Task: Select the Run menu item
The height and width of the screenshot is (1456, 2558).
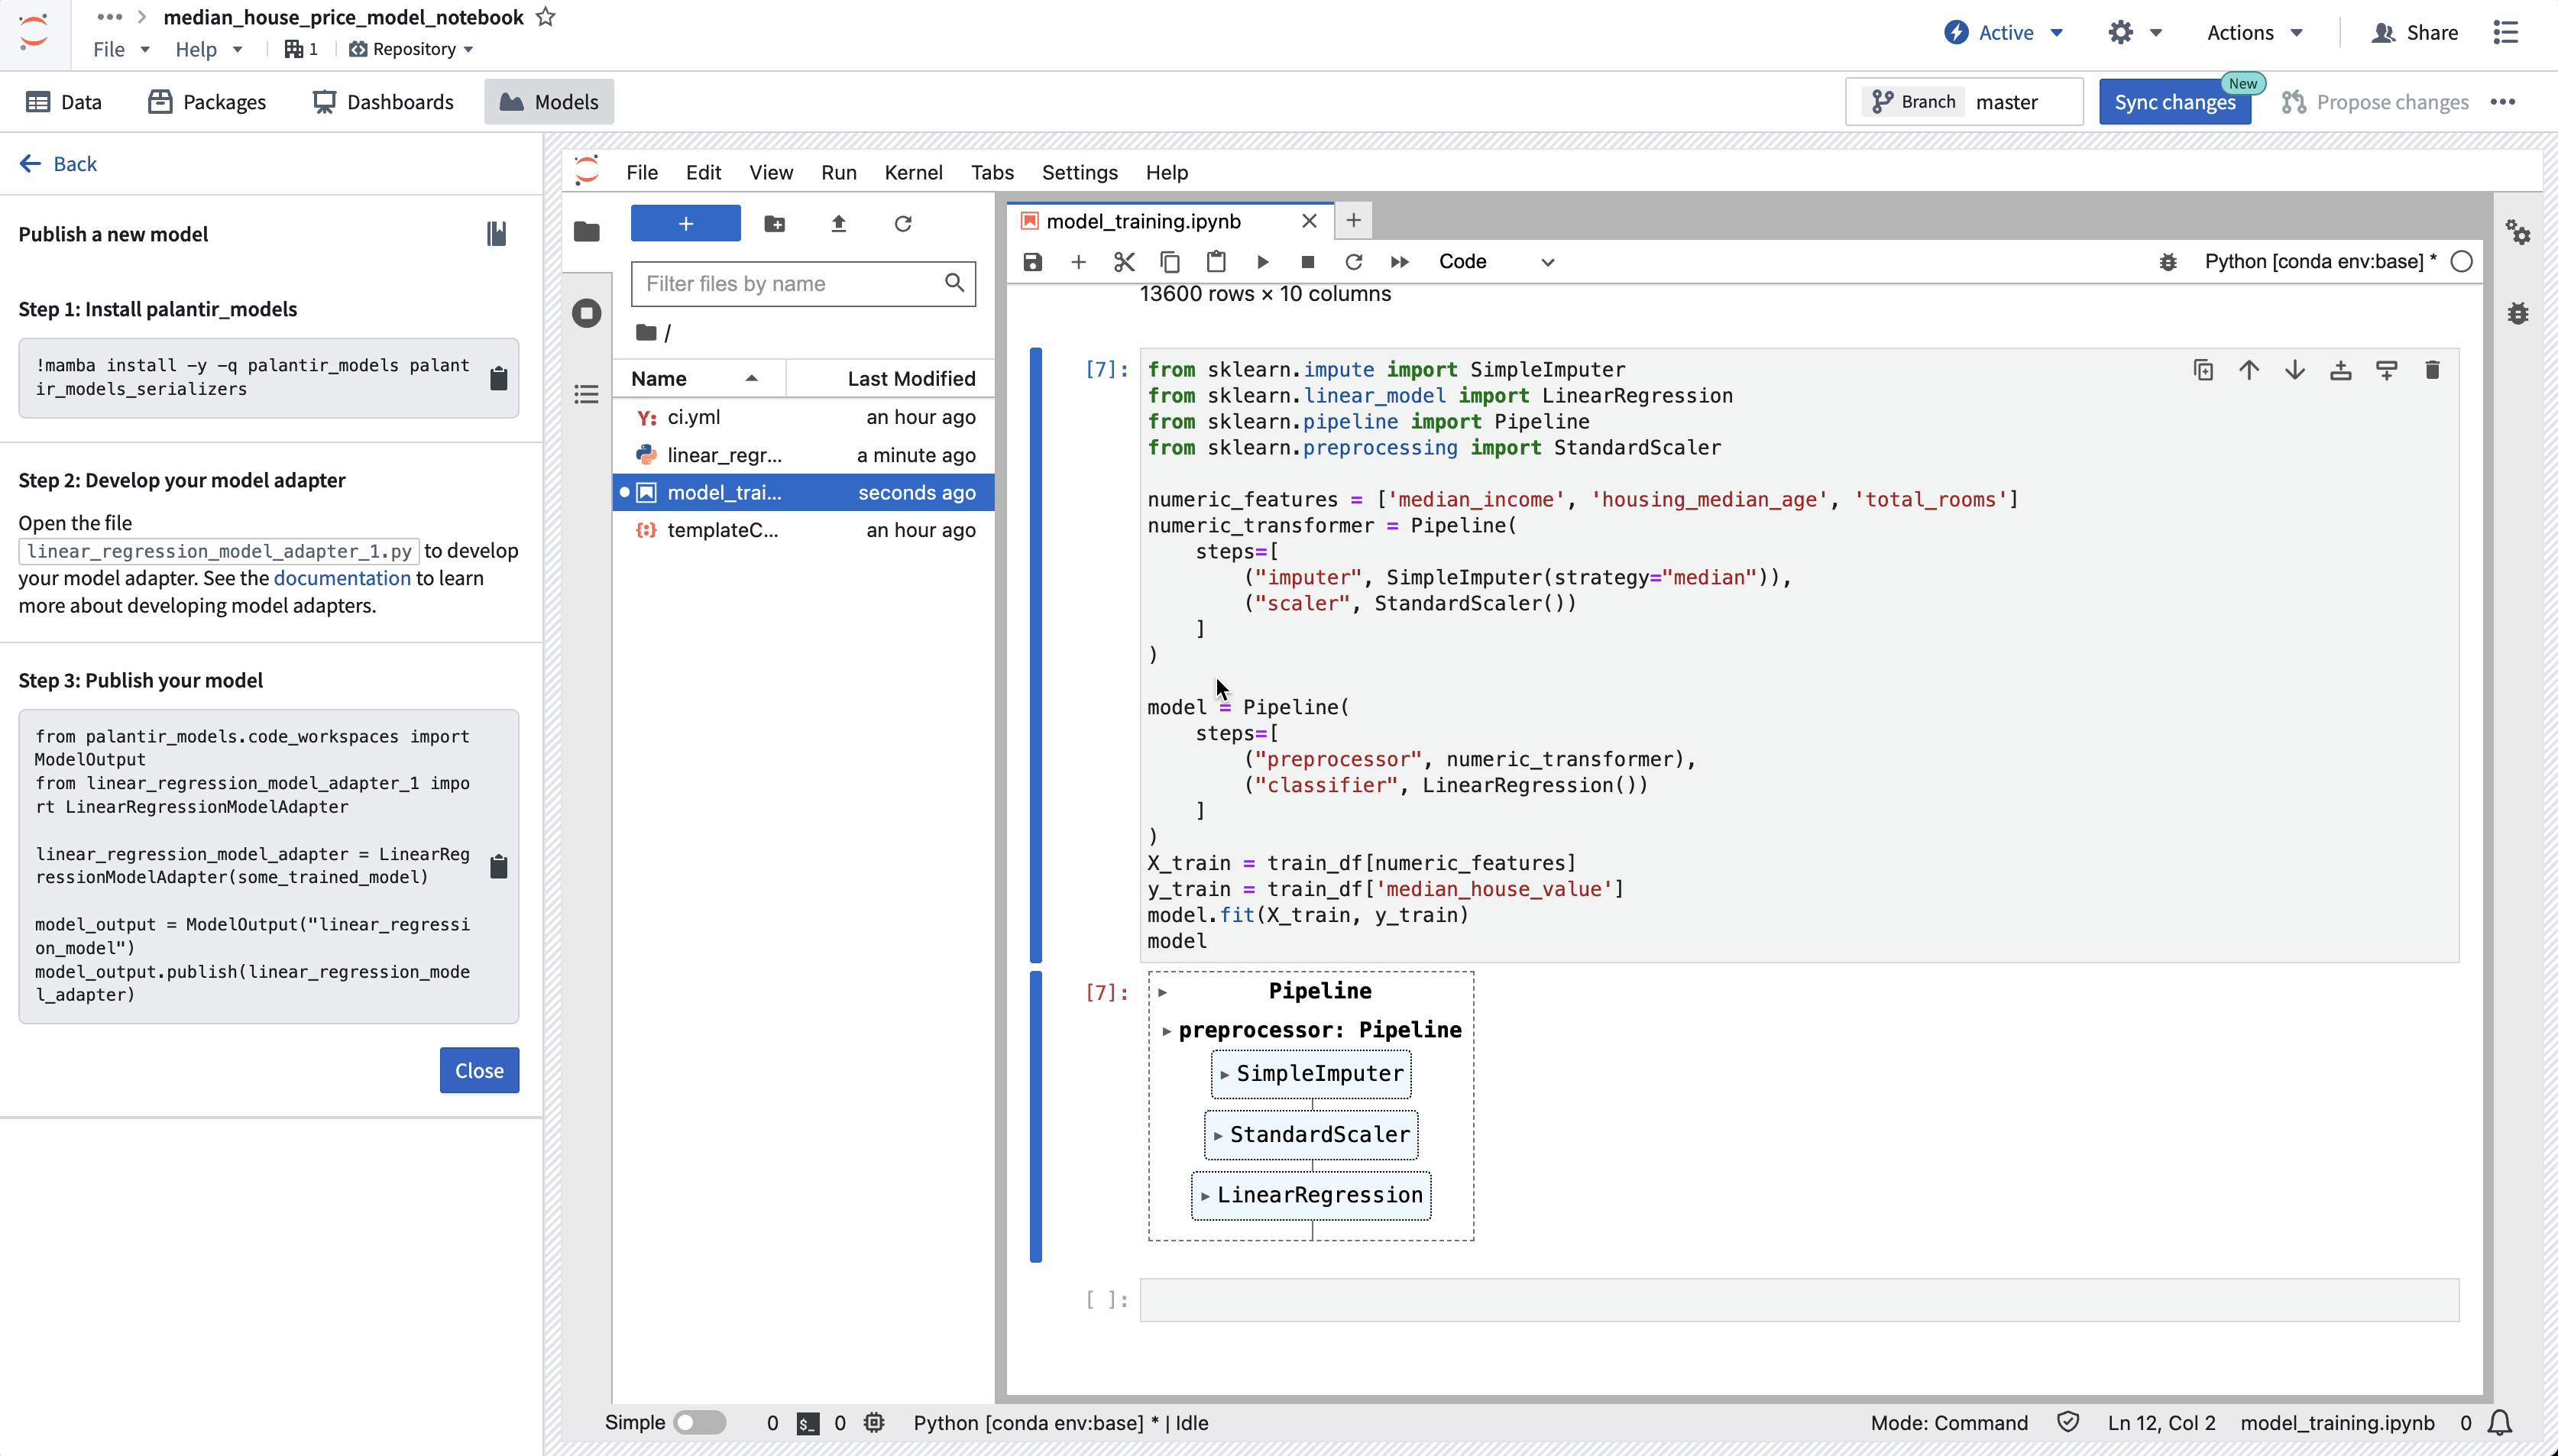Action: (838, 172)
